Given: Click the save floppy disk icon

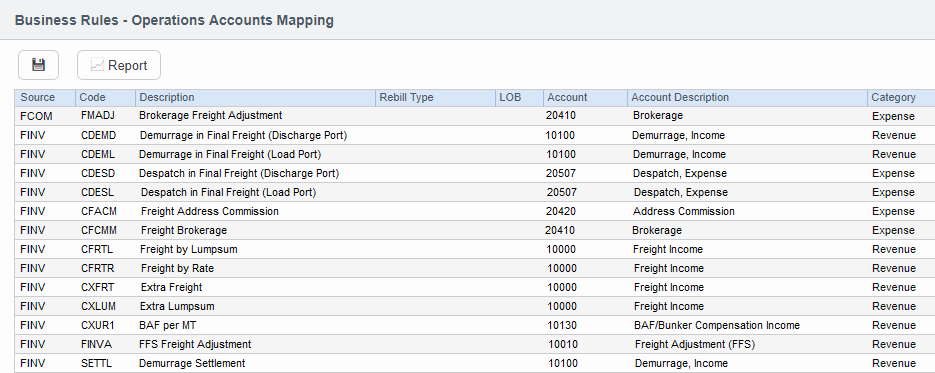Looking at the screenshot, I should [x=38, y=65].
